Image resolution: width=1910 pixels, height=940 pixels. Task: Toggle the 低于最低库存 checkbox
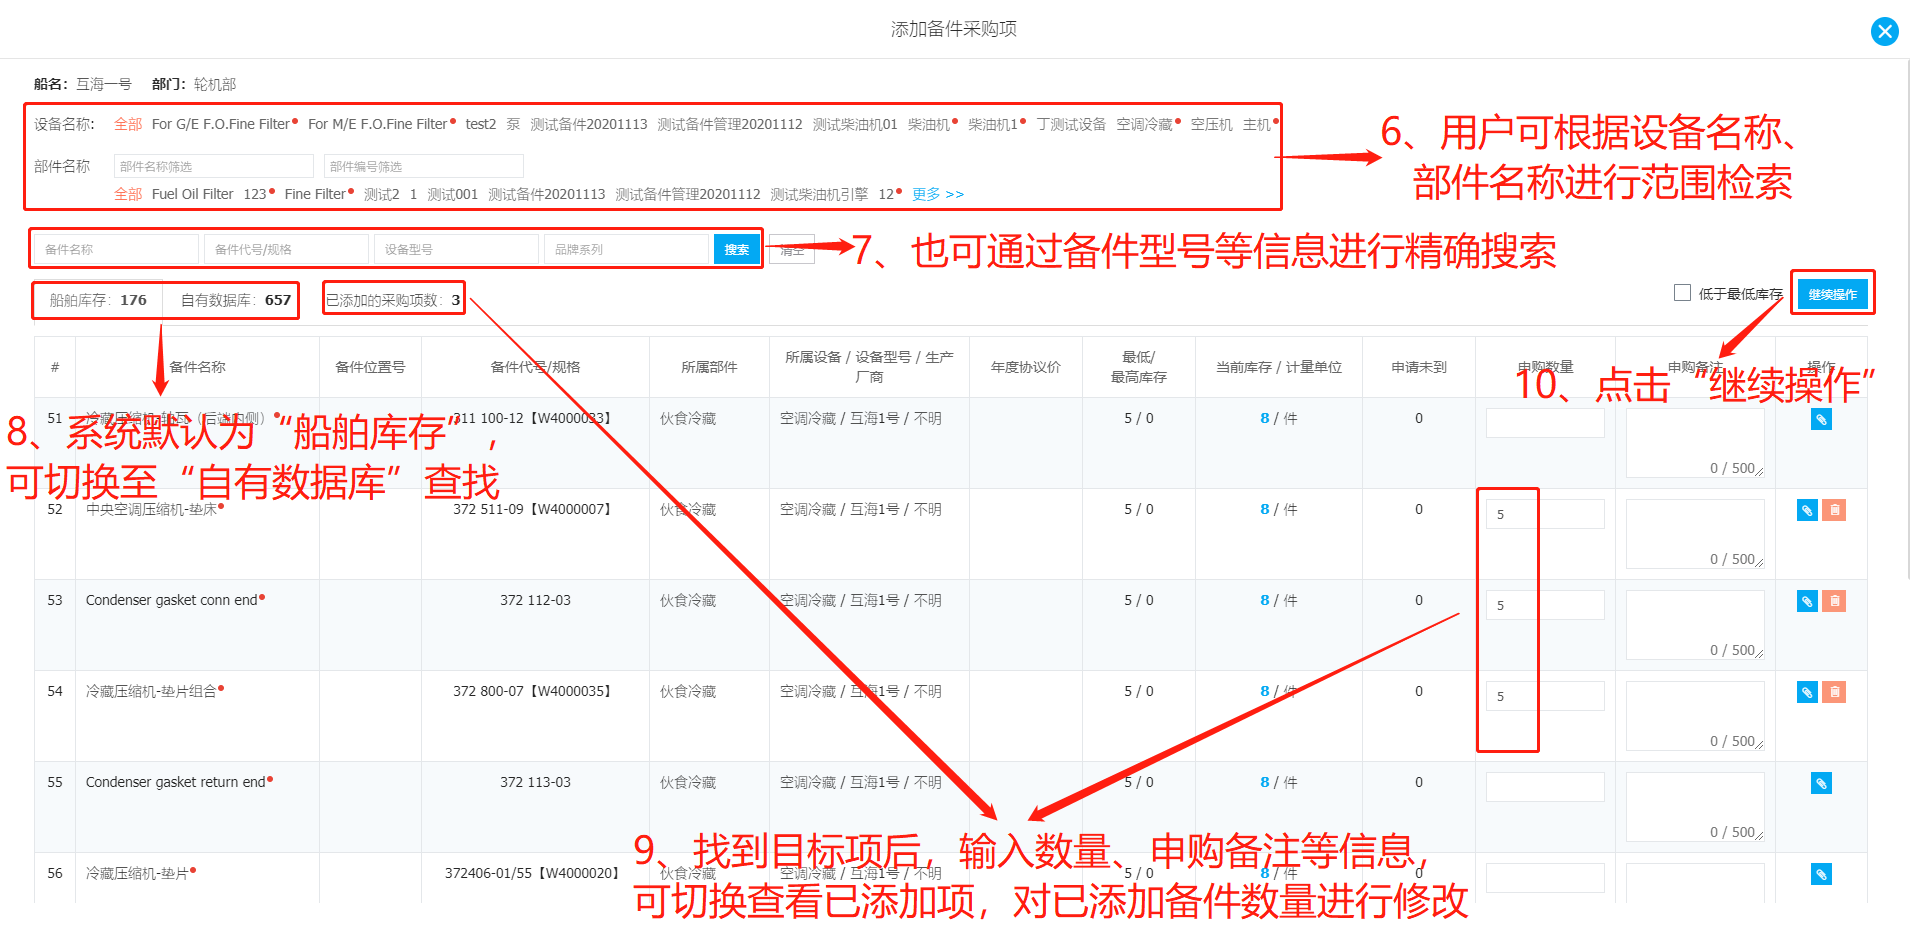pyautogui.click(x=1682, y=293)
